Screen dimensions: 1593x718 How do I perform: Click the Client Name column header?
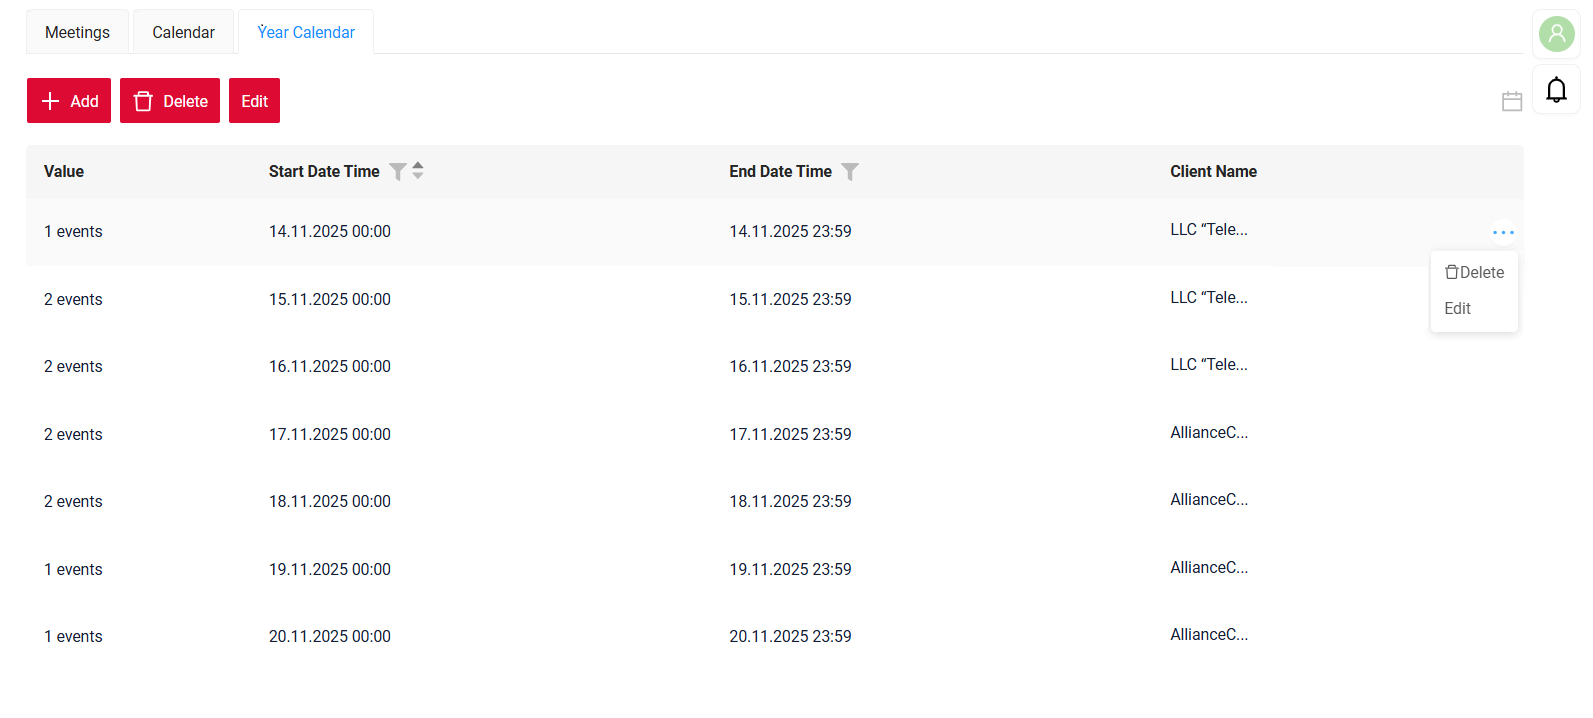[1213, 171]
